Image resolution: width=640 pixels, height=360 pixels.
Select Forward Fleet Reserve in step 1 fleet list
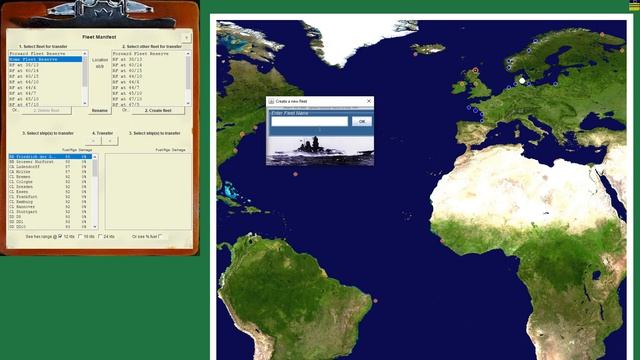pos(45,53)
